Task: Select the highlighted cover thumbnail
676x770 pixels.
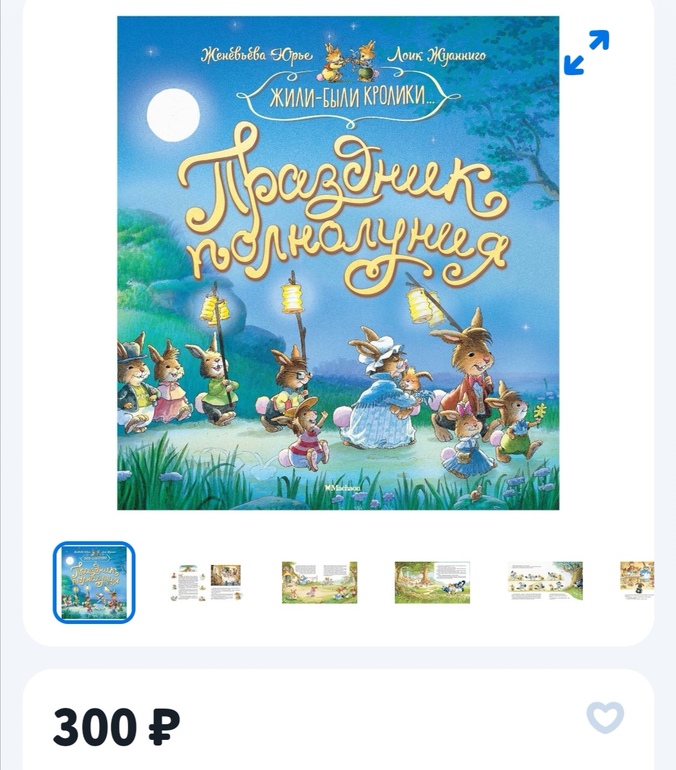Action: (x=94, y=582)
